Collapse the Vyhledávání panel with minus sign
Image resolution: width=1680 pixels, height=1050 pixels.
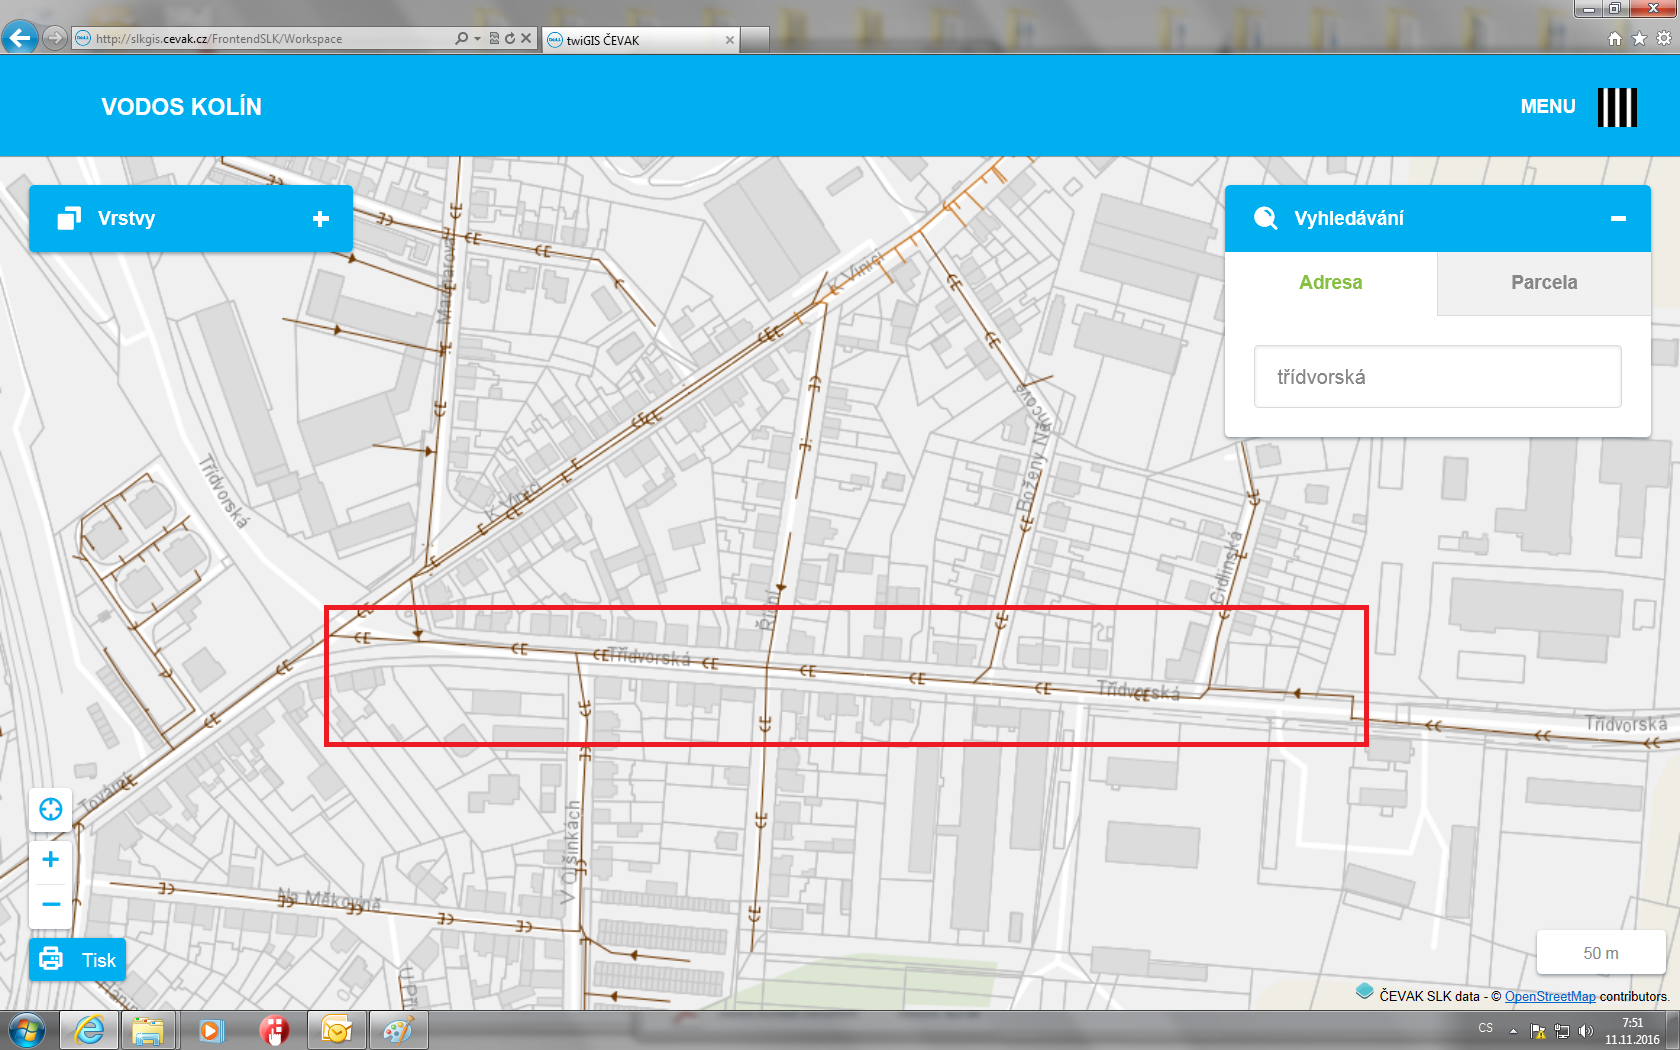(x=1618, y=219)
